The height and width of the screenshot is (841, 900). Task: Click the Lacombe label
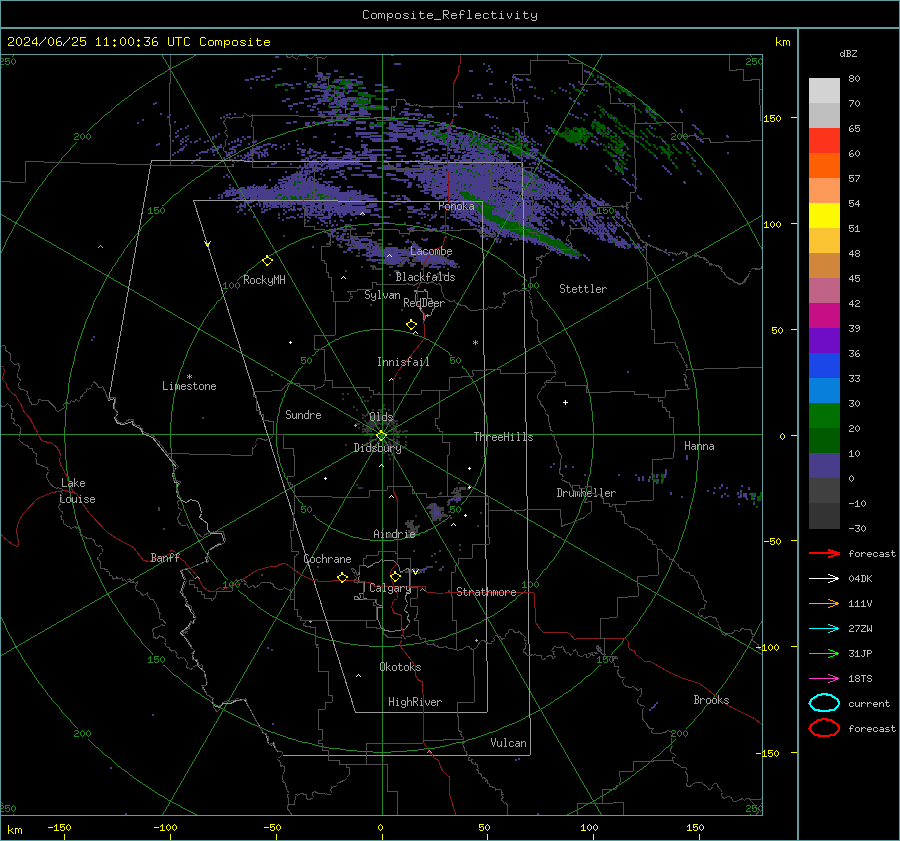click(x=431, y=251)
